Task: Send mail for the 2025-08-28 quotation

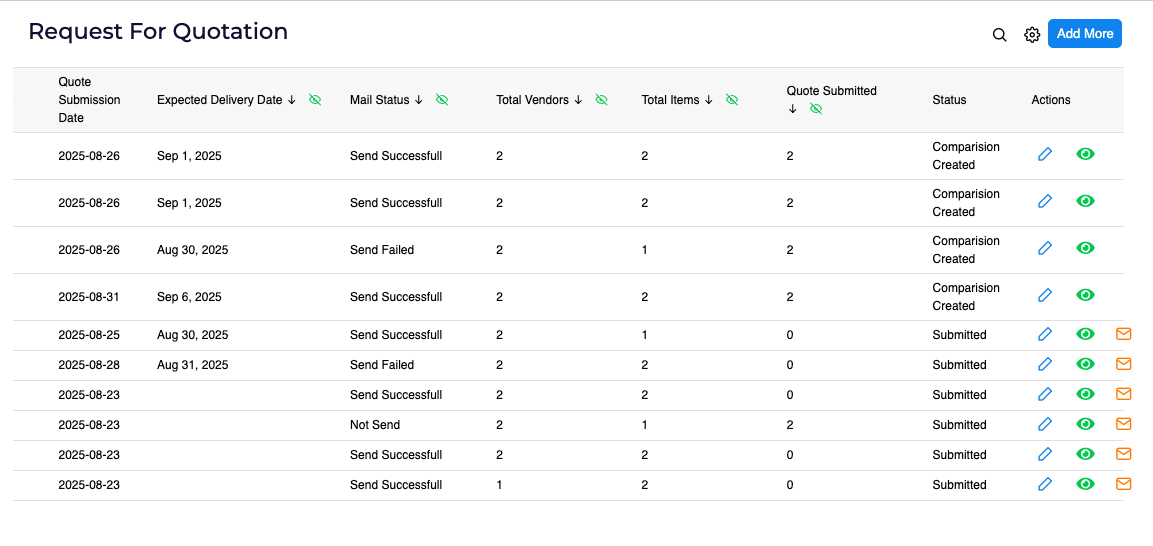Action: tap(1123, 364)
